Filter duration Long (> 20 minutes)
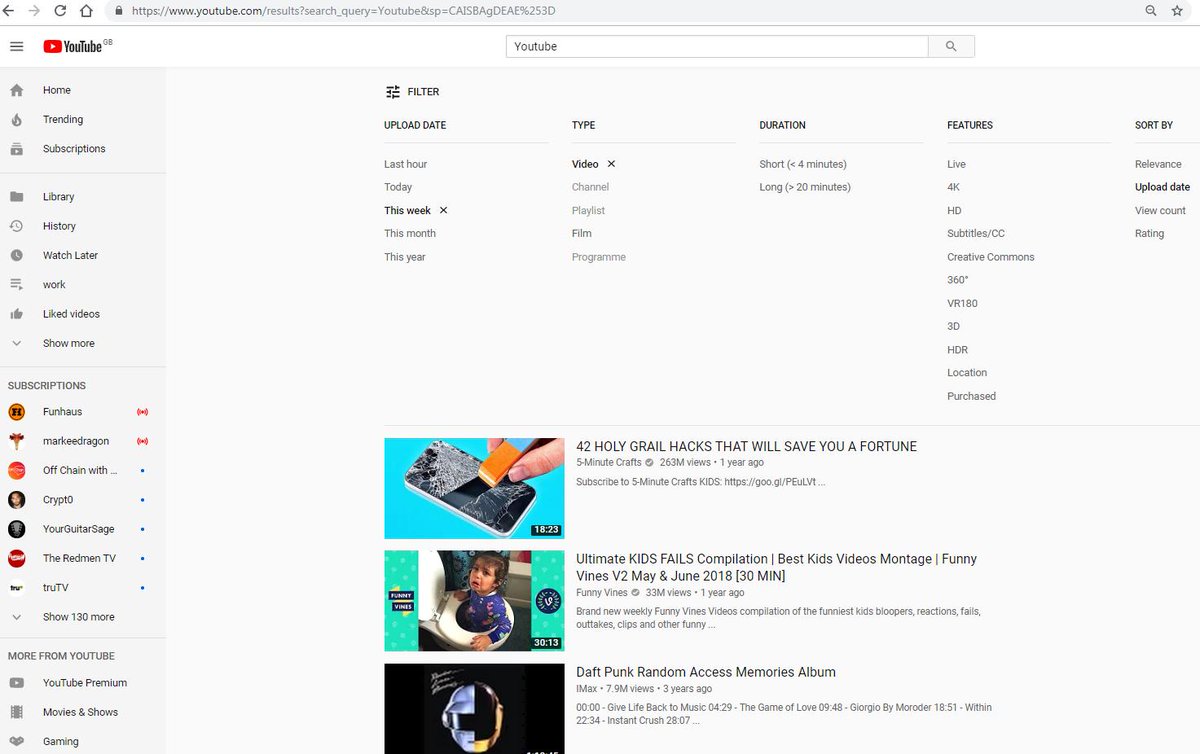 click(805, 187)
